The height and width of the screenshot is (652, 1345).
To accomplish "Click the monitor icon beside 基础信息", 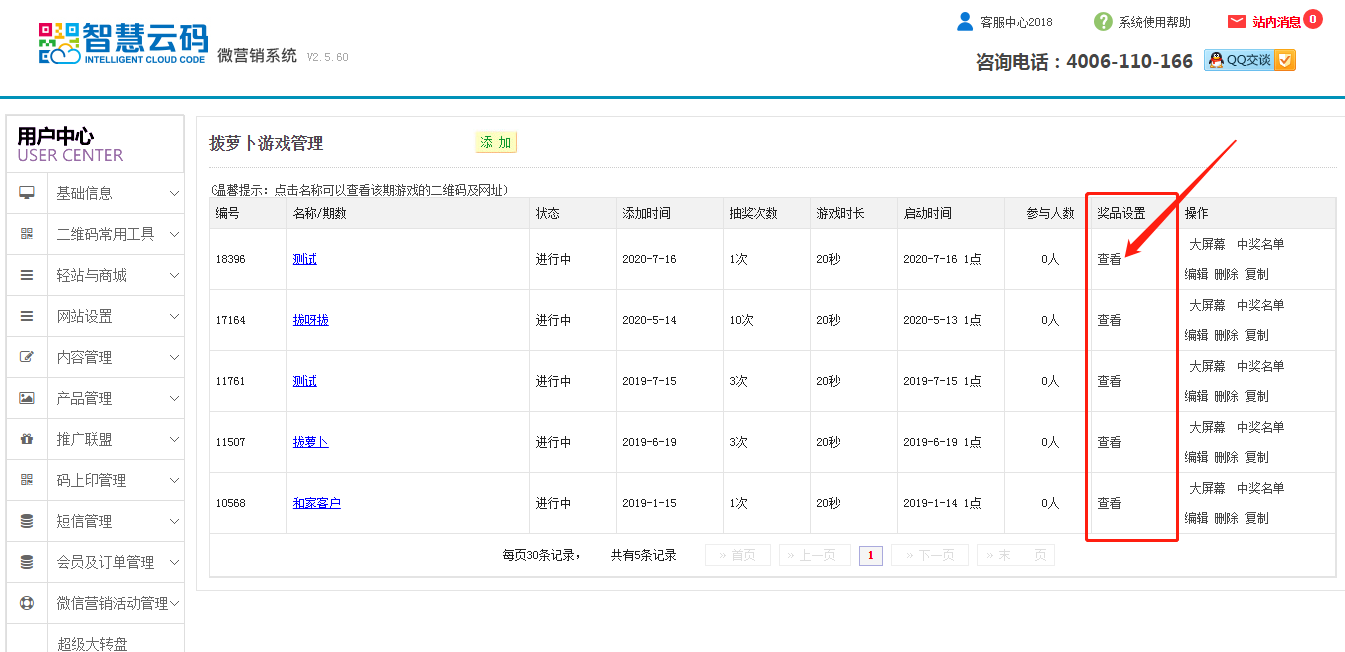I will pyautogui.click(x=27, y=193).
